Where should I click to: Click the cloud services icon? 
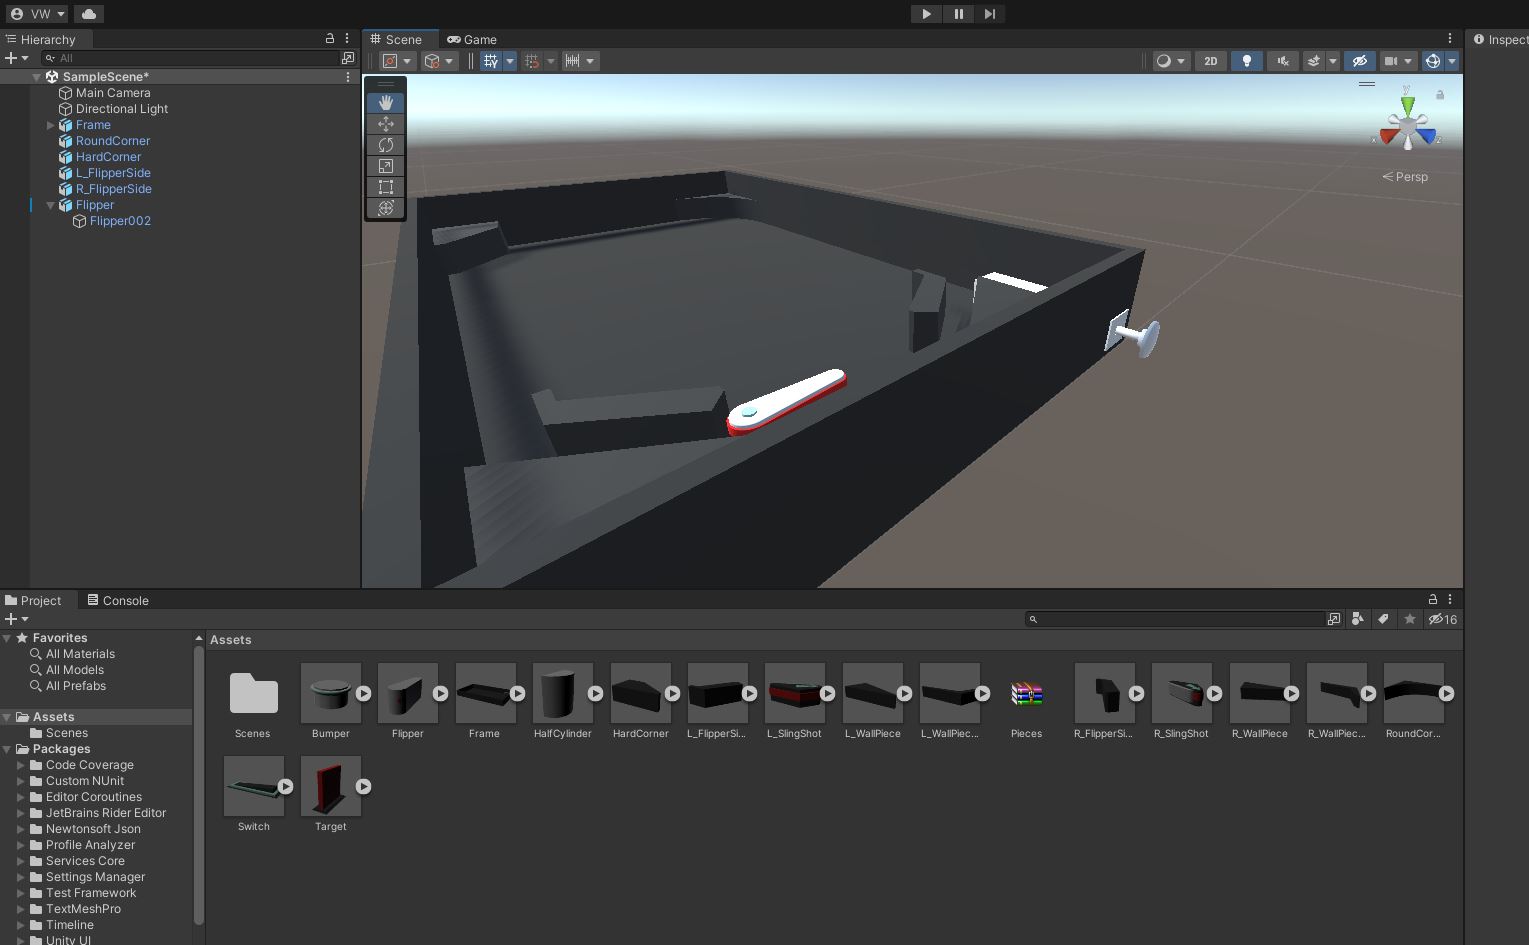point(89,14)
